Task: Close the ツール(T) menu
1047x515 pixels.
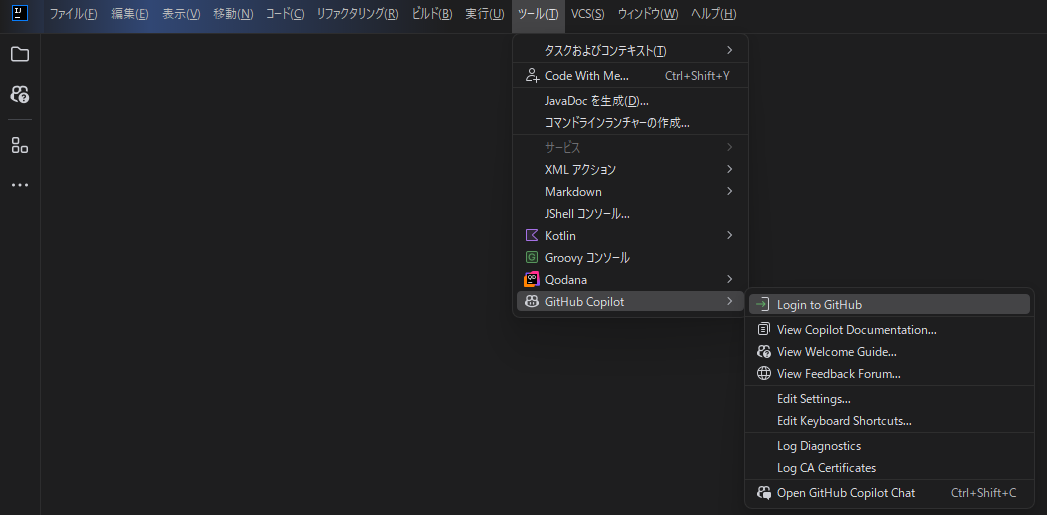Action: (538, 14)
